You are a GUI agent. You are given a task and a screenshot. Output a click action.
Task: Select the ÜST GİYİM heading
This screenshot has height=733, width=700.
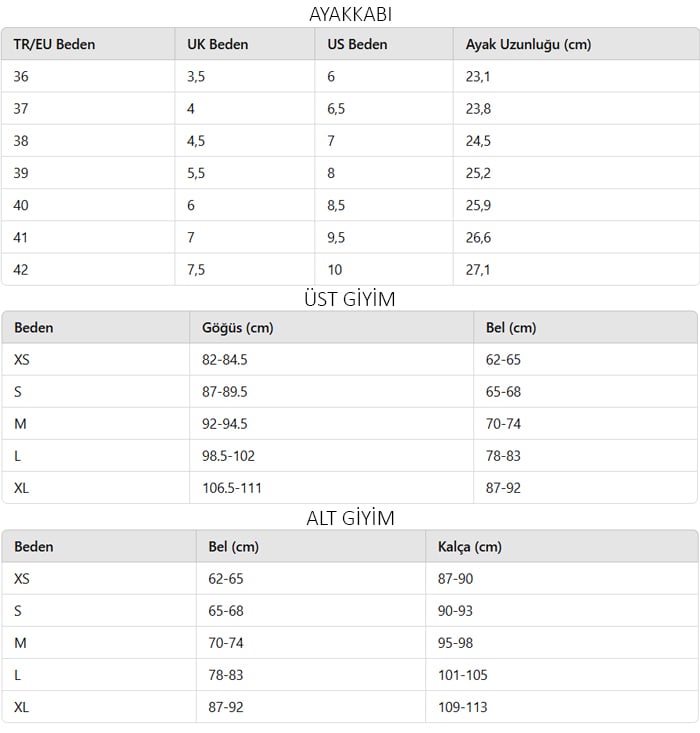(350, 299)
